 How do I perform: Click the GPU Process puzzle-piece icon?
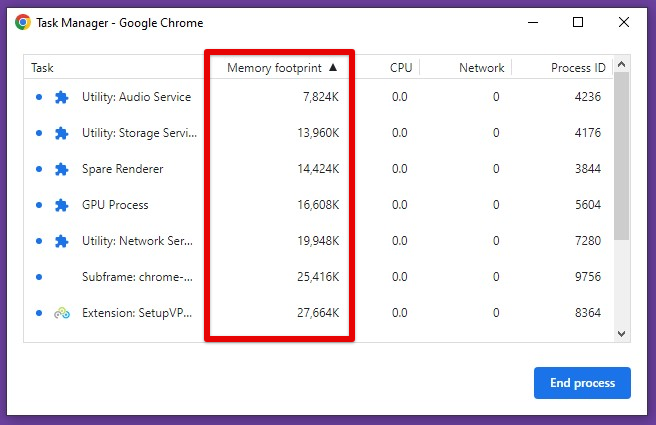coord(62,205)
